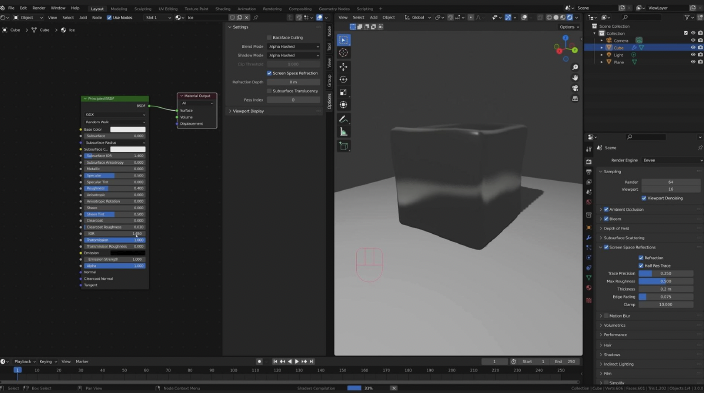Viewport: 704px width, 393px height.
Task: Enable rendered viewport shading mode
Action: pyautogui.click(x=570, y=18)
